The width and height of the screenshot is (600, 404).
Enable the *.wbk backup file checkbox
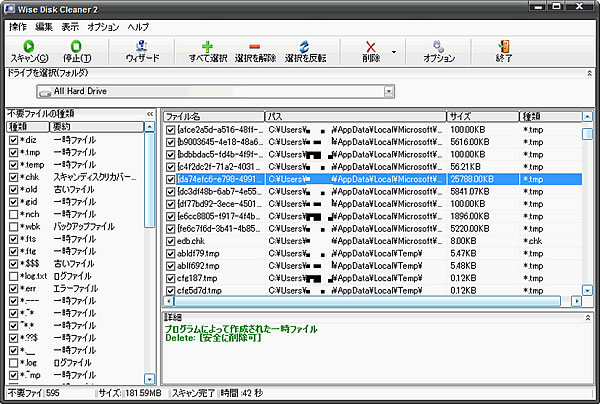click(12, 228)
